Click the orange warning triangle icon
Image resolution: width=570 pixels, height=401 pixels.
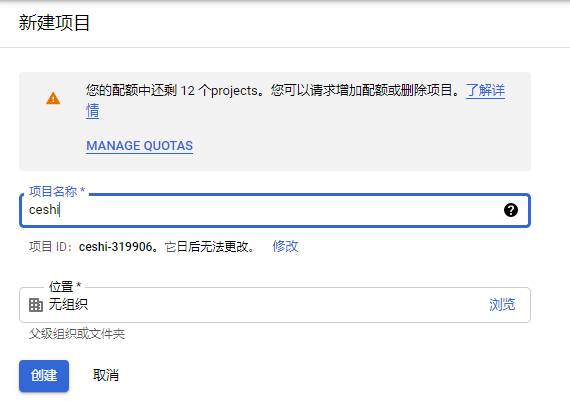[53, 99]
